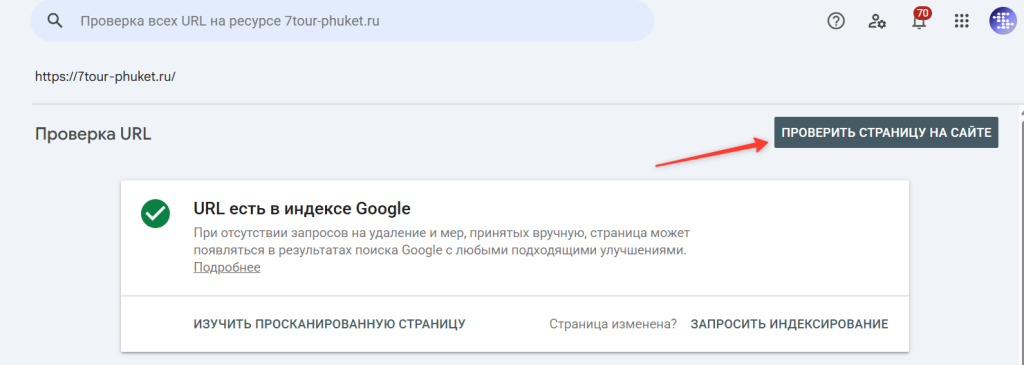Click 'URL есть в индексе Google' title
1024x365 pixels.
click(302, 209)
